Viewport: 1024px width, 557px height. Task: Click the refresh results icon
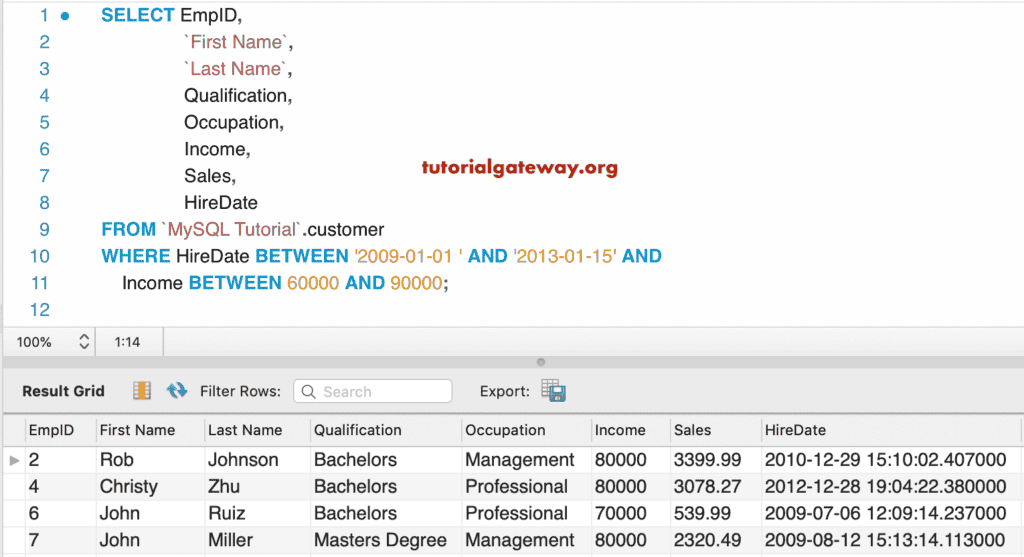click(177, 391)
